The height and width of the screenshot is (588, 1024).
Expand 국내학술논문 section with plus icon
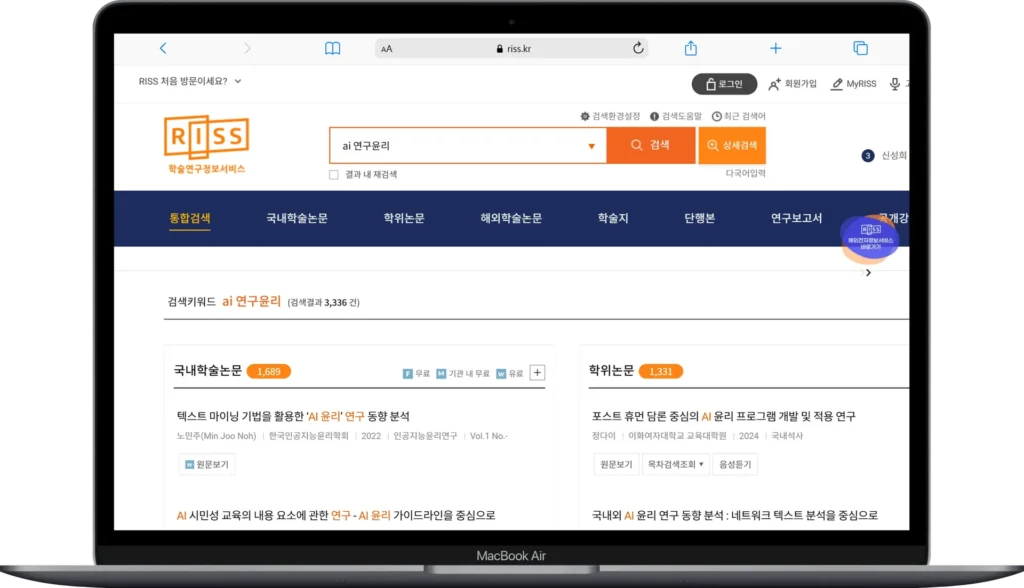click(x=537, y=372)
